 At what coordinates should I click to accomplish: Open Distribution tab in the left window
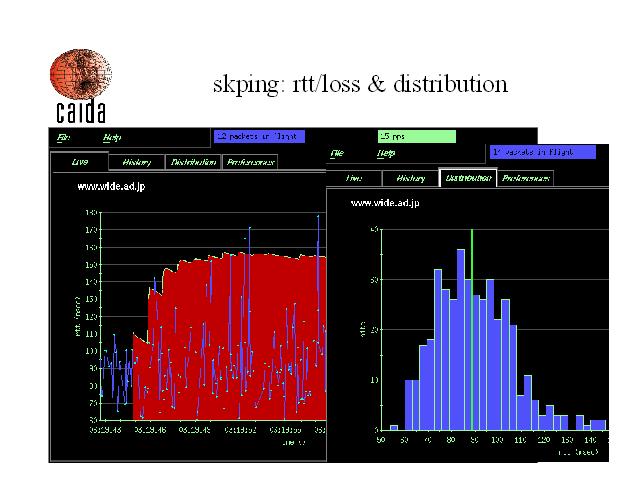192,162
